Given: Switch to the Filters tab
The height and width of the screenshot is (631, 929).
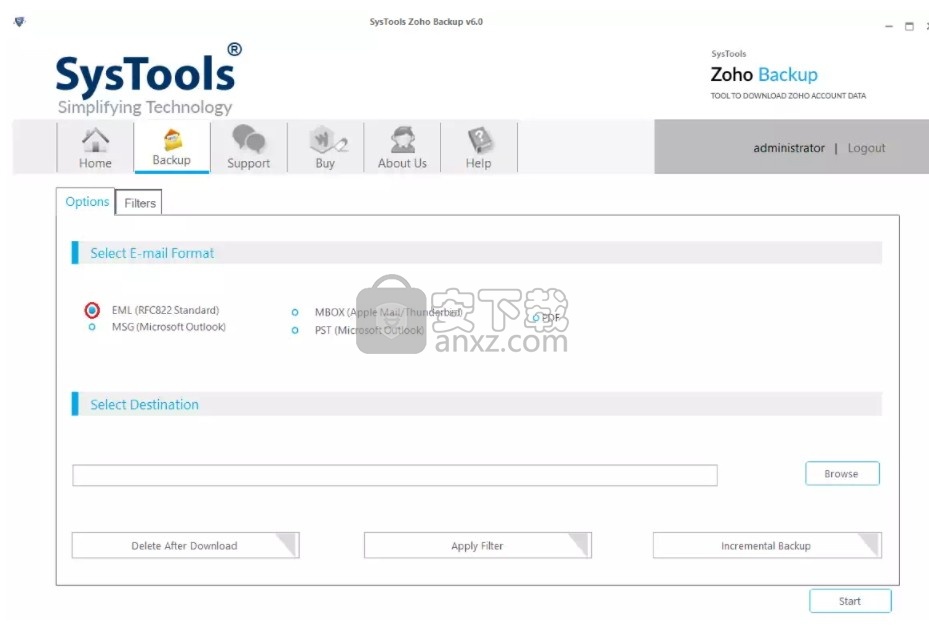Looking at the screenshot, I should pos(139,203).
